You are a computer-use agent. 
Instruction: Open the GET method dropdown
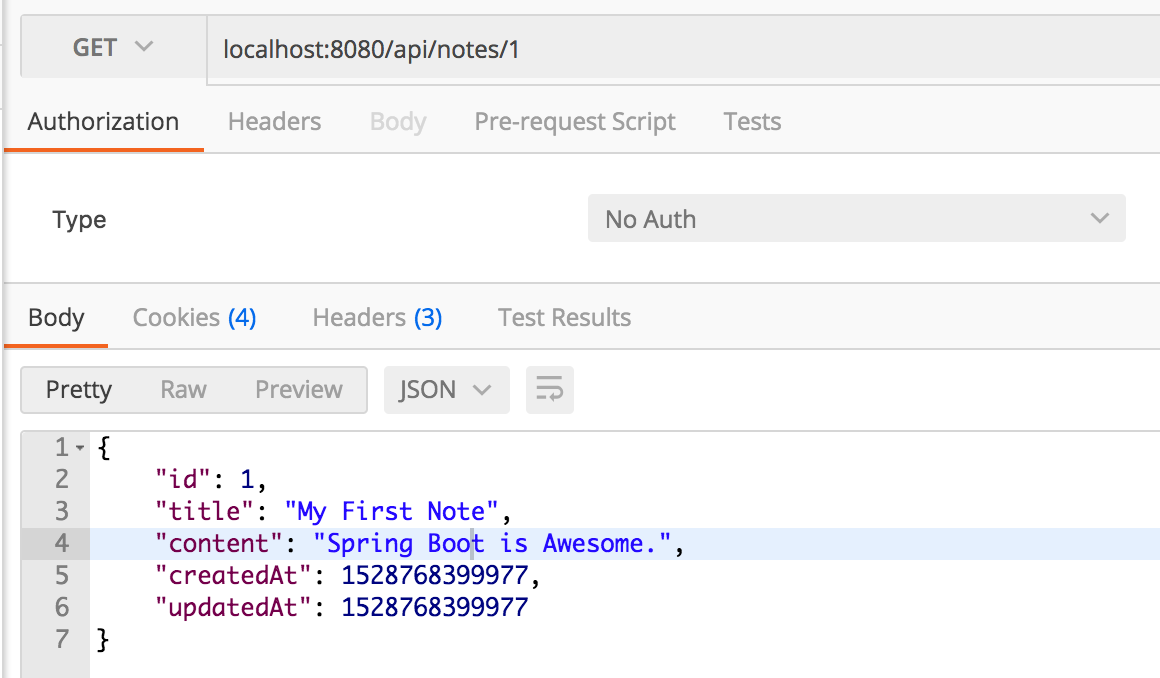(113, 48)
